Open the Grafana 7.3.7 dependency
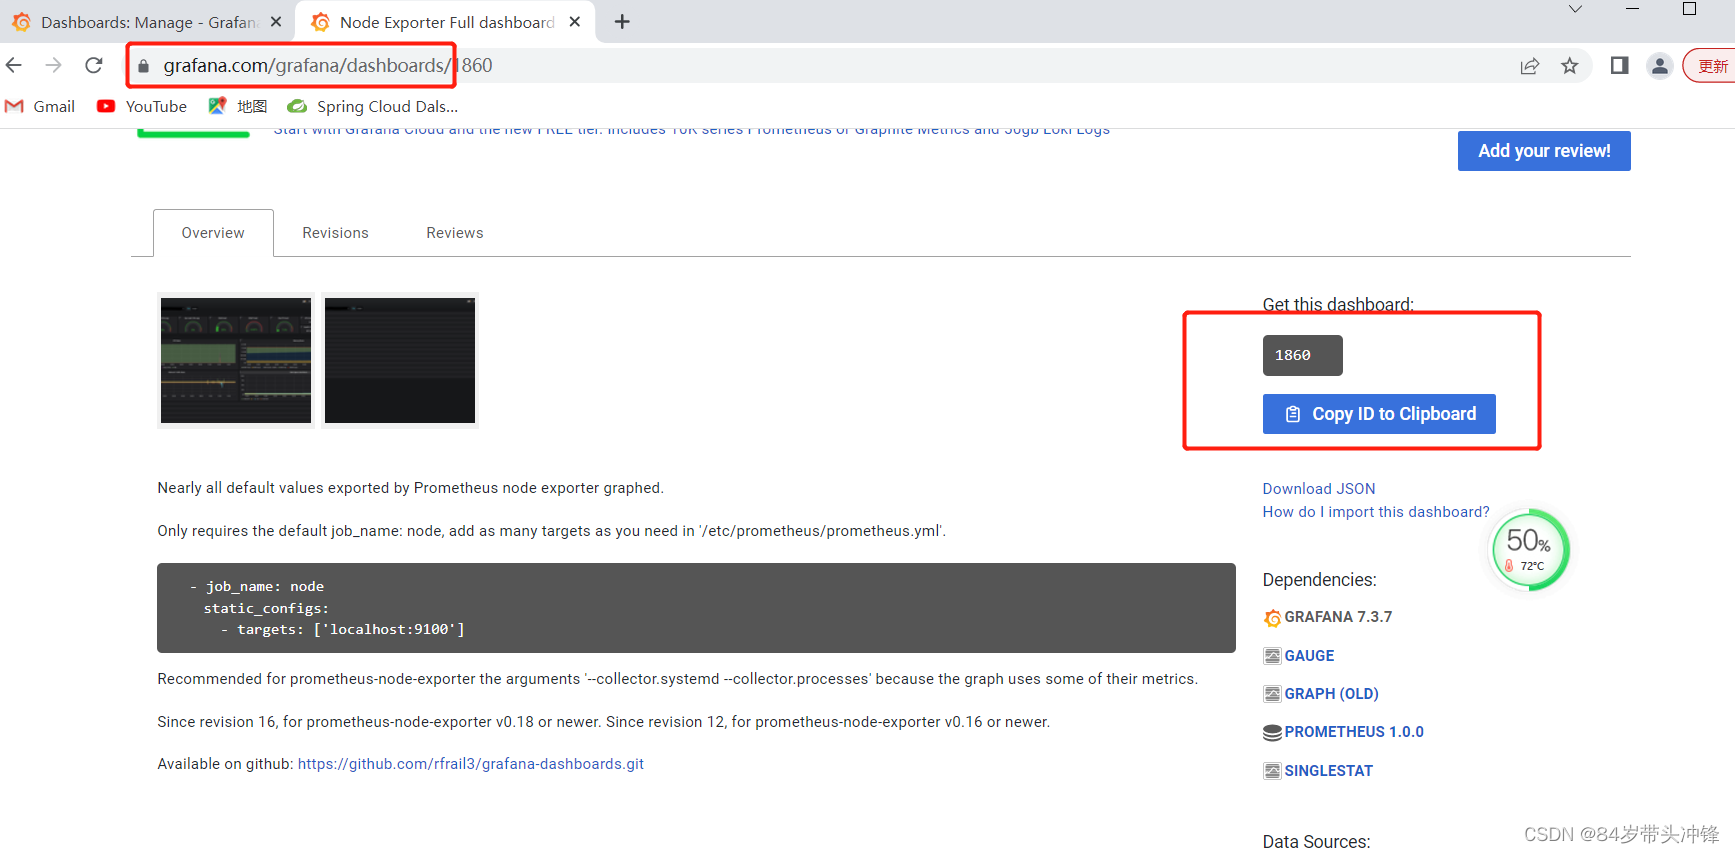This screenshot has height=853, width=1735. tap(1338, 617)
